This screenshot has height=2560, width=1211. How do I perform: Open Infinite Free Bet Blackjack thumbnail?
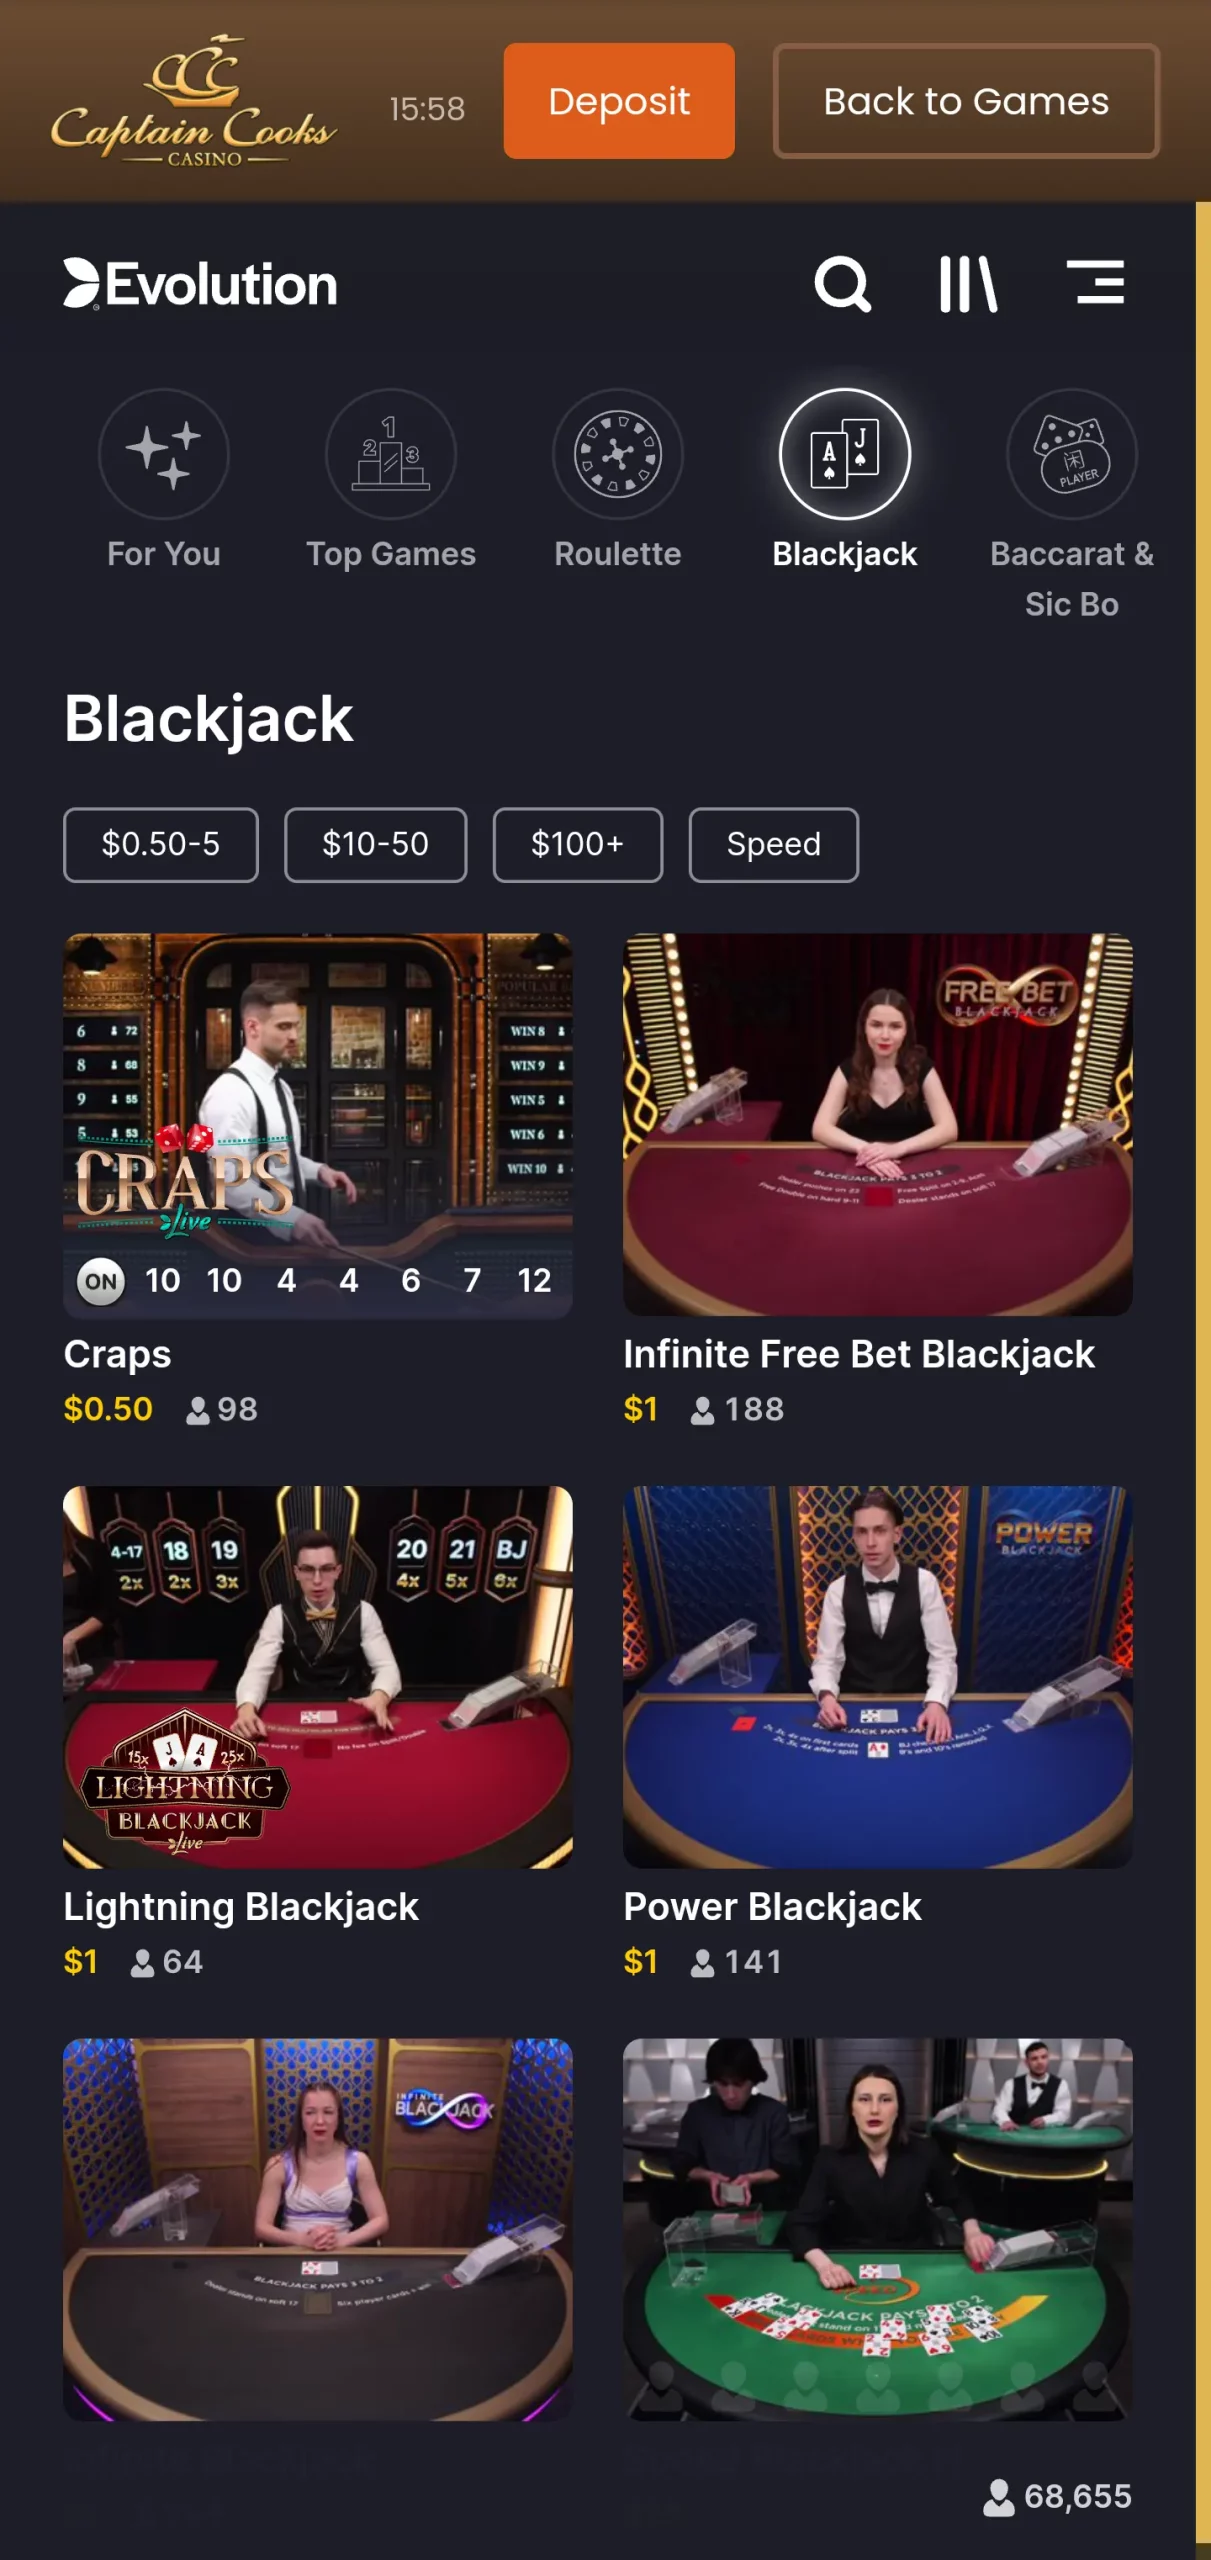(x=878, y=1125)
